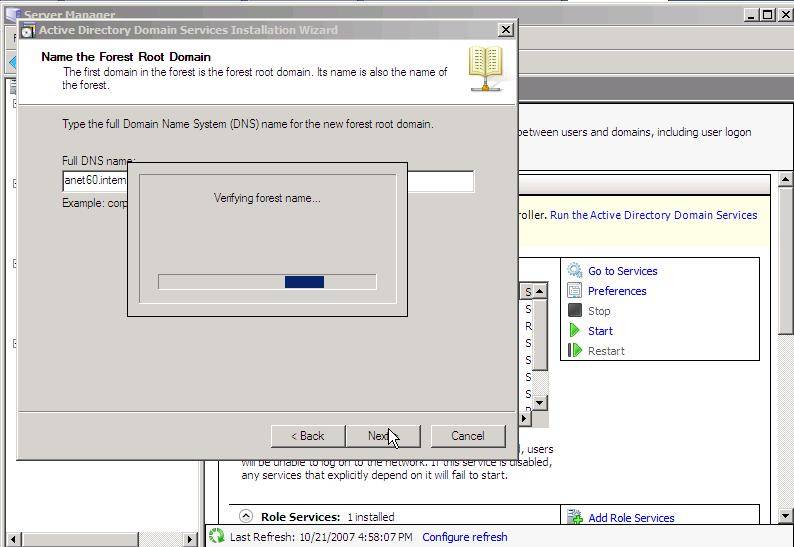The image size is (794, 547).
Task: Run the Active Directory Domain Services link
Action: (654, 215)
